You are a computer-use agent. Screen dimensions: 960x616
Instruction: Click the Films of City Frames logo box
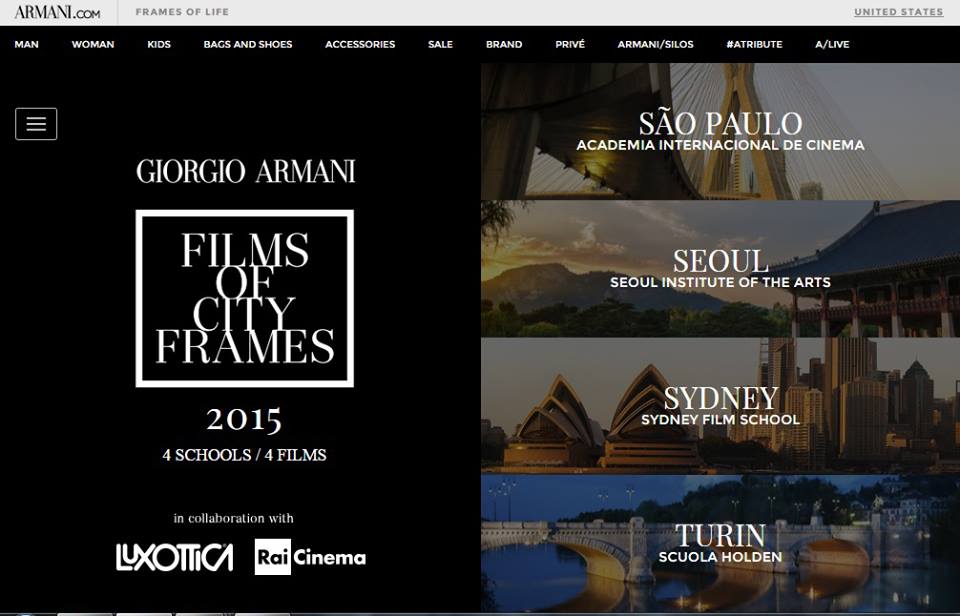[x=245, y=298]
